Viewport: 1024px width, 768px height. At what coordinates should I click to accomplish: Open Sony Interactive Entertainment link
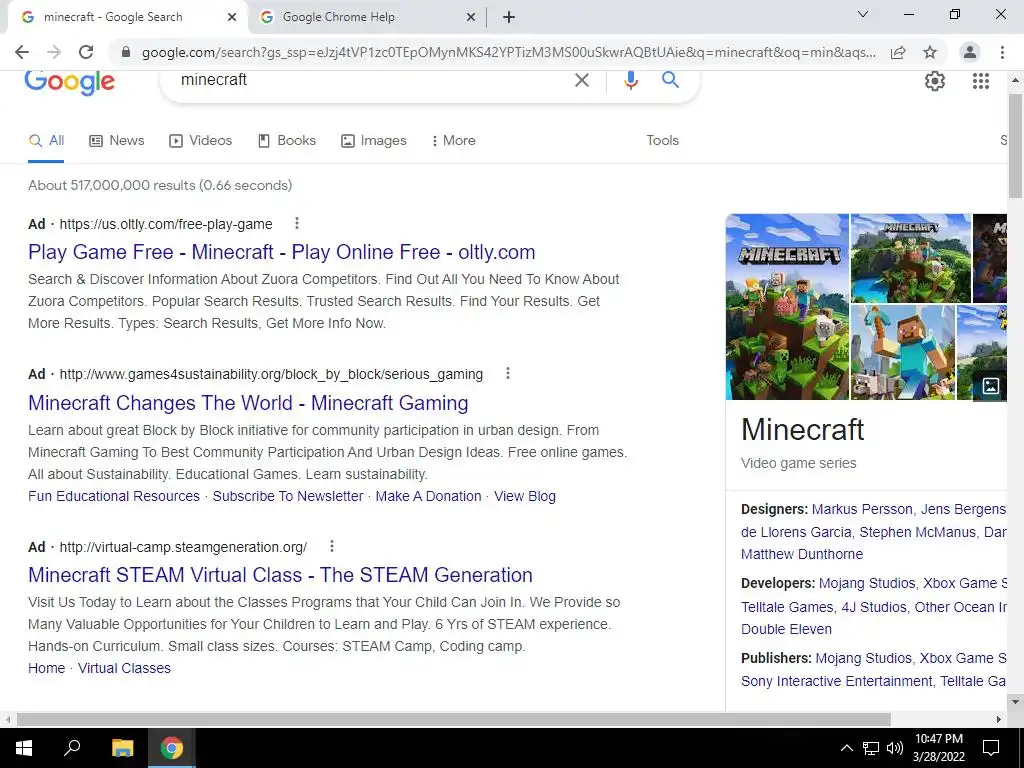tap(837, 681)
